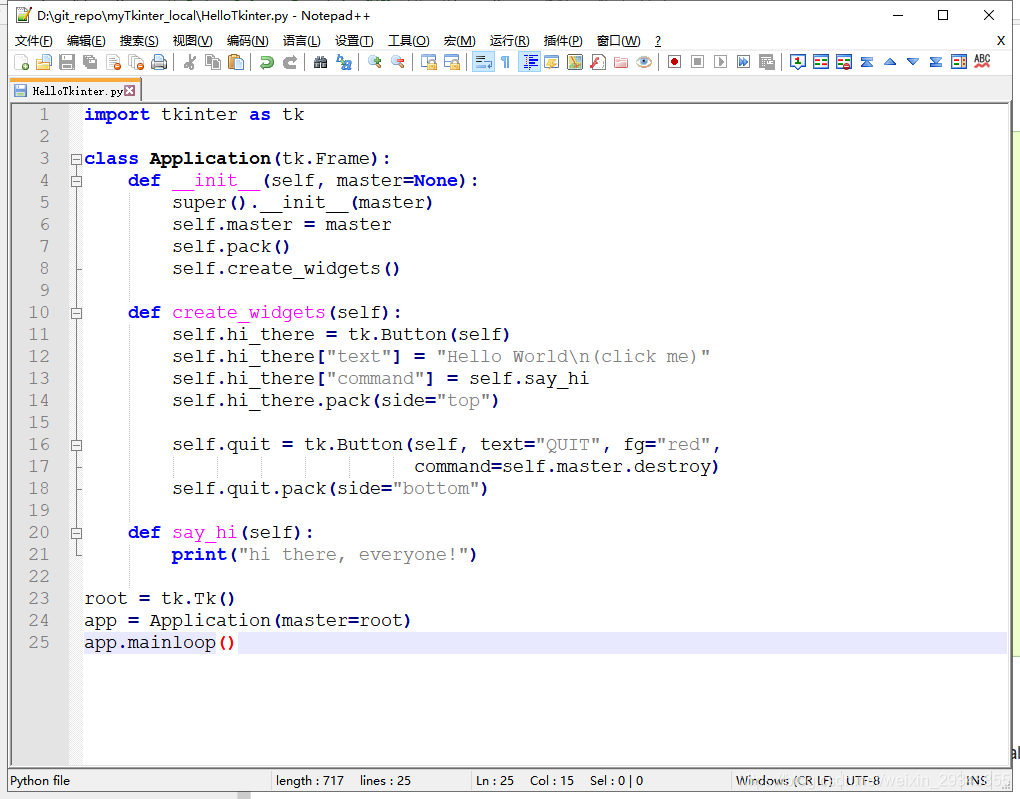
Task: Open user-defined language dialog icon
Action: click(552, 62)
